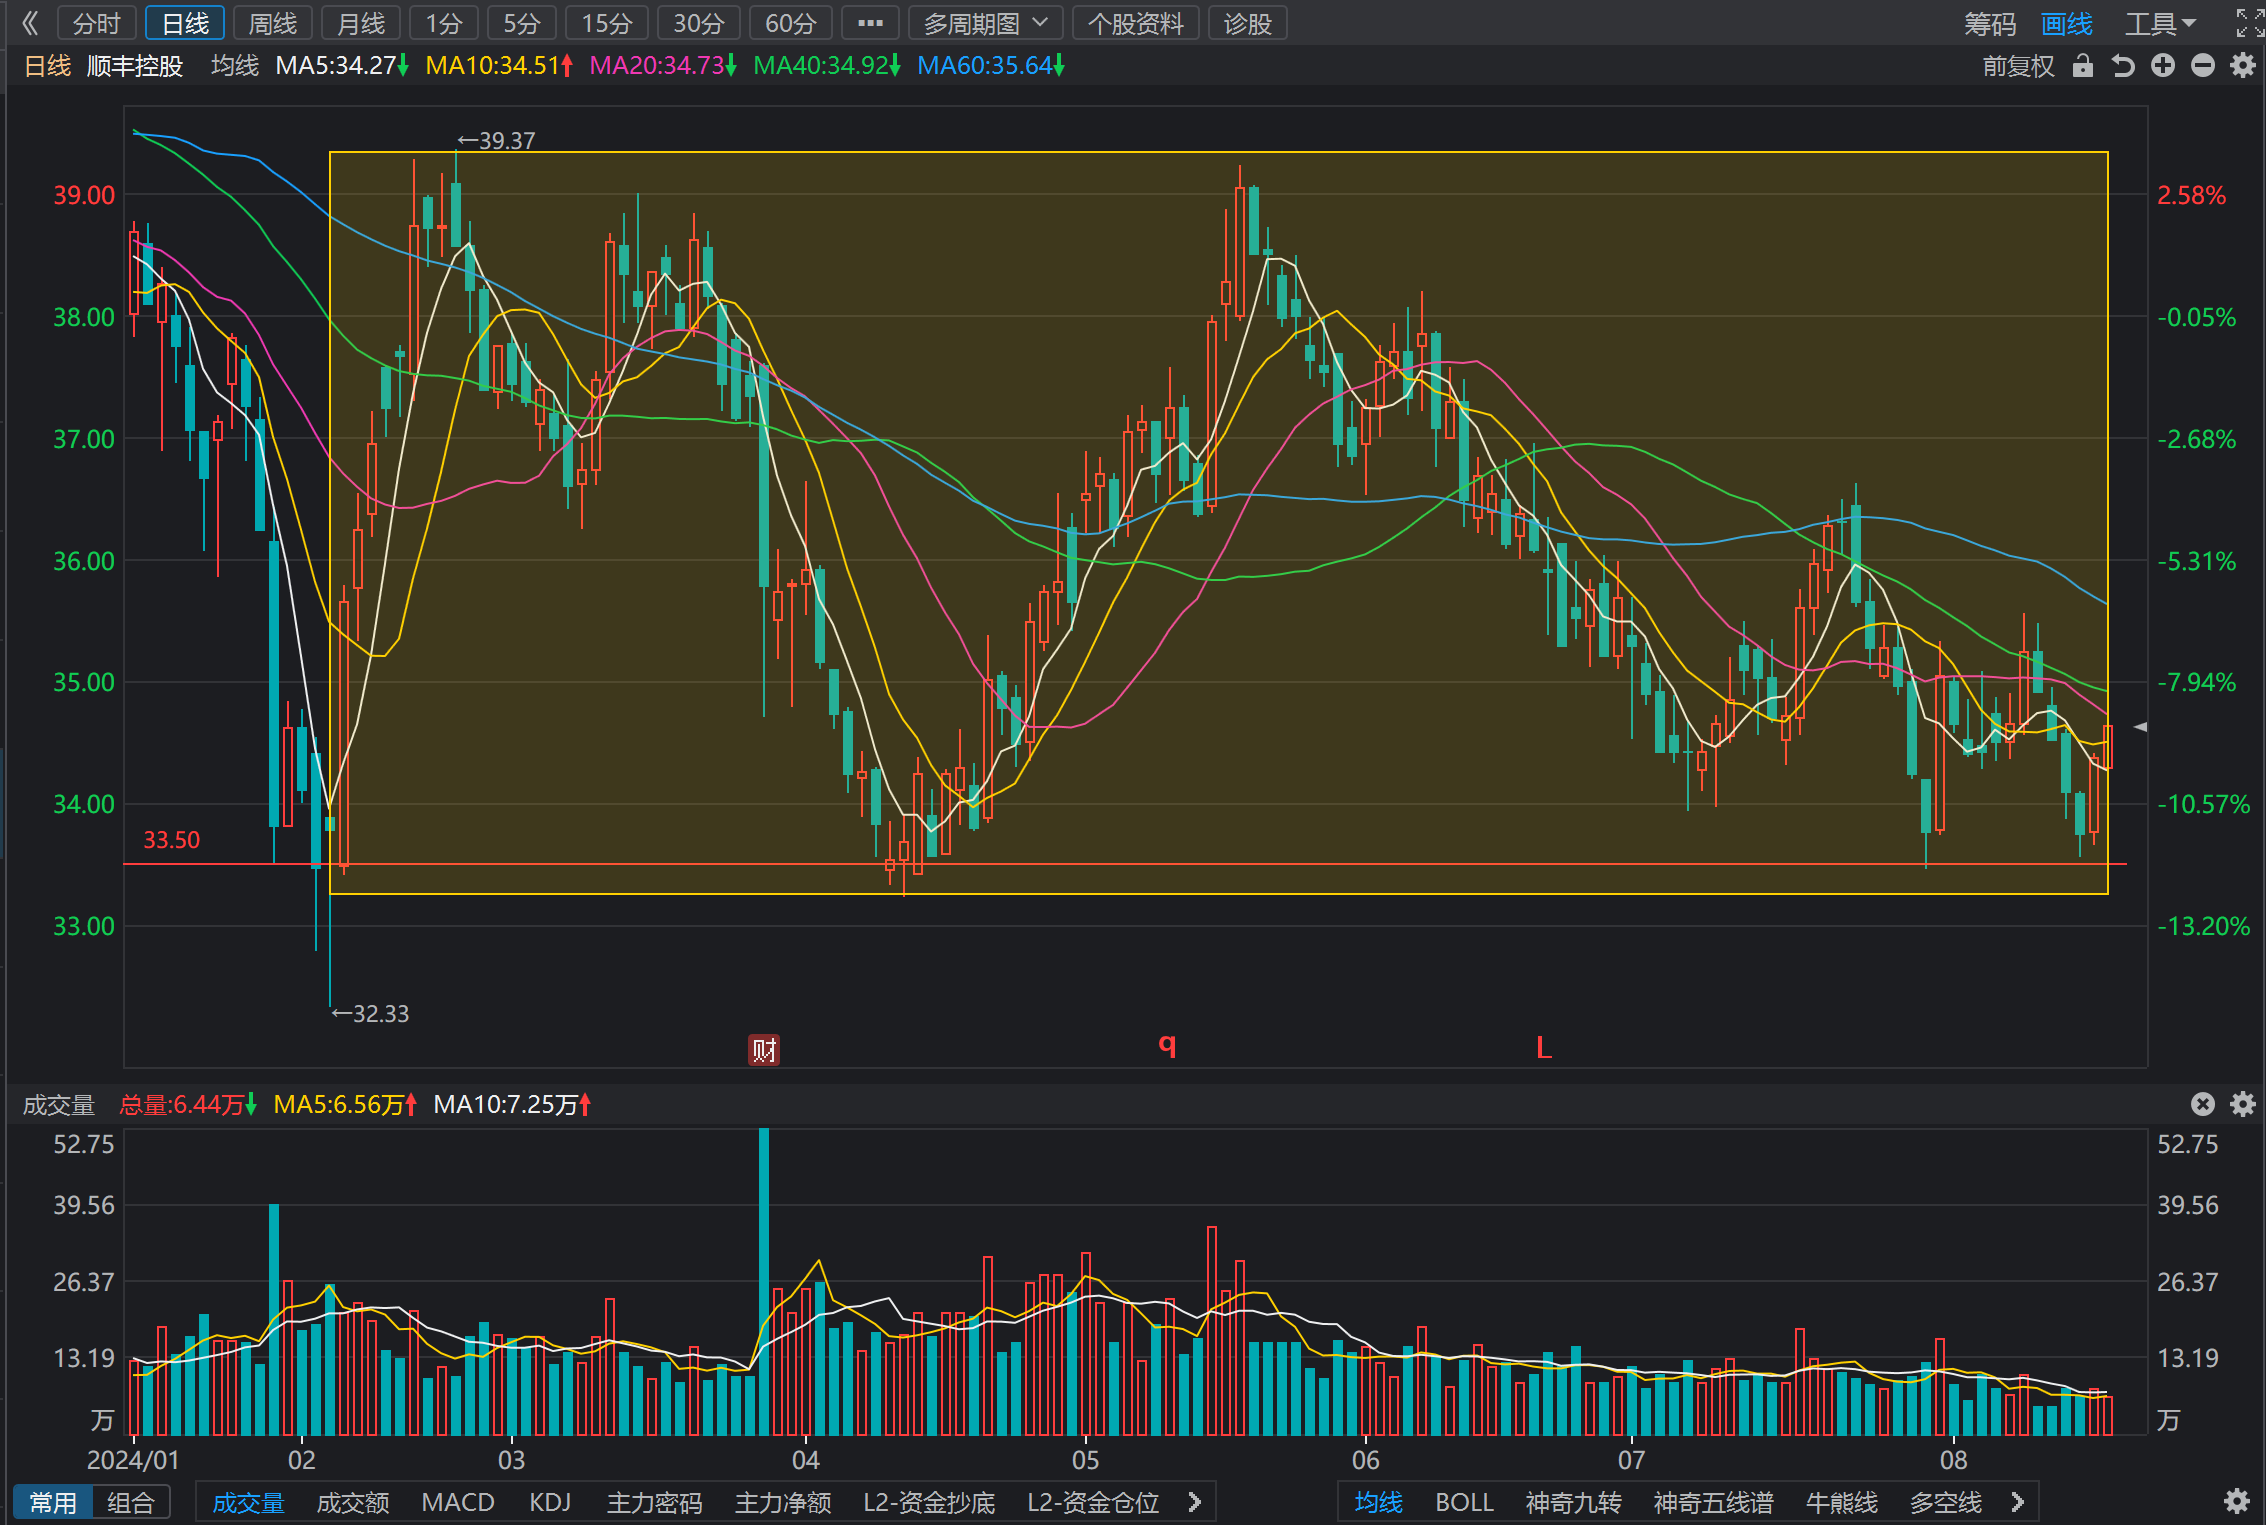Open volume panel settings gear
2266x1525 pixels.
[2243, 1104]
